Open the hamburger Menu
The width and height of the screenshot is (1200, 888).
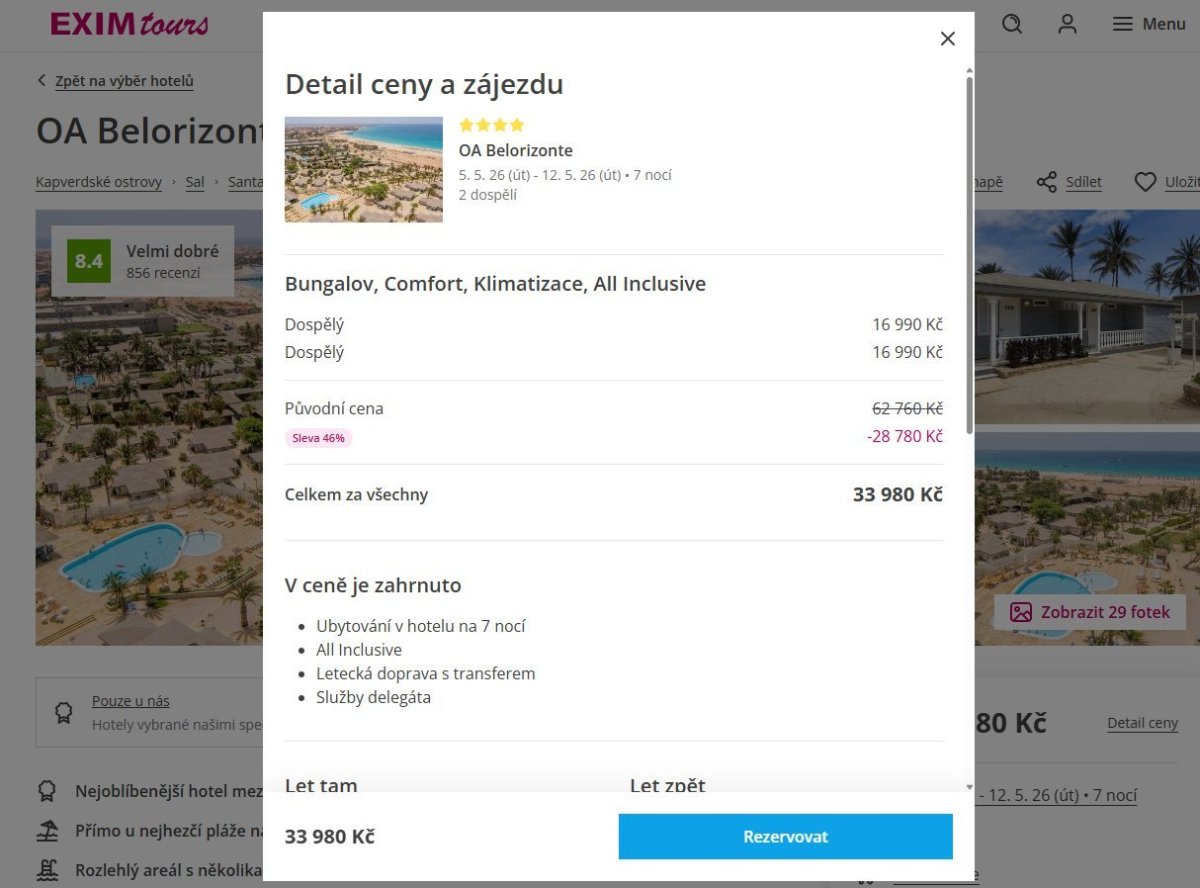tap(1149, 24)
